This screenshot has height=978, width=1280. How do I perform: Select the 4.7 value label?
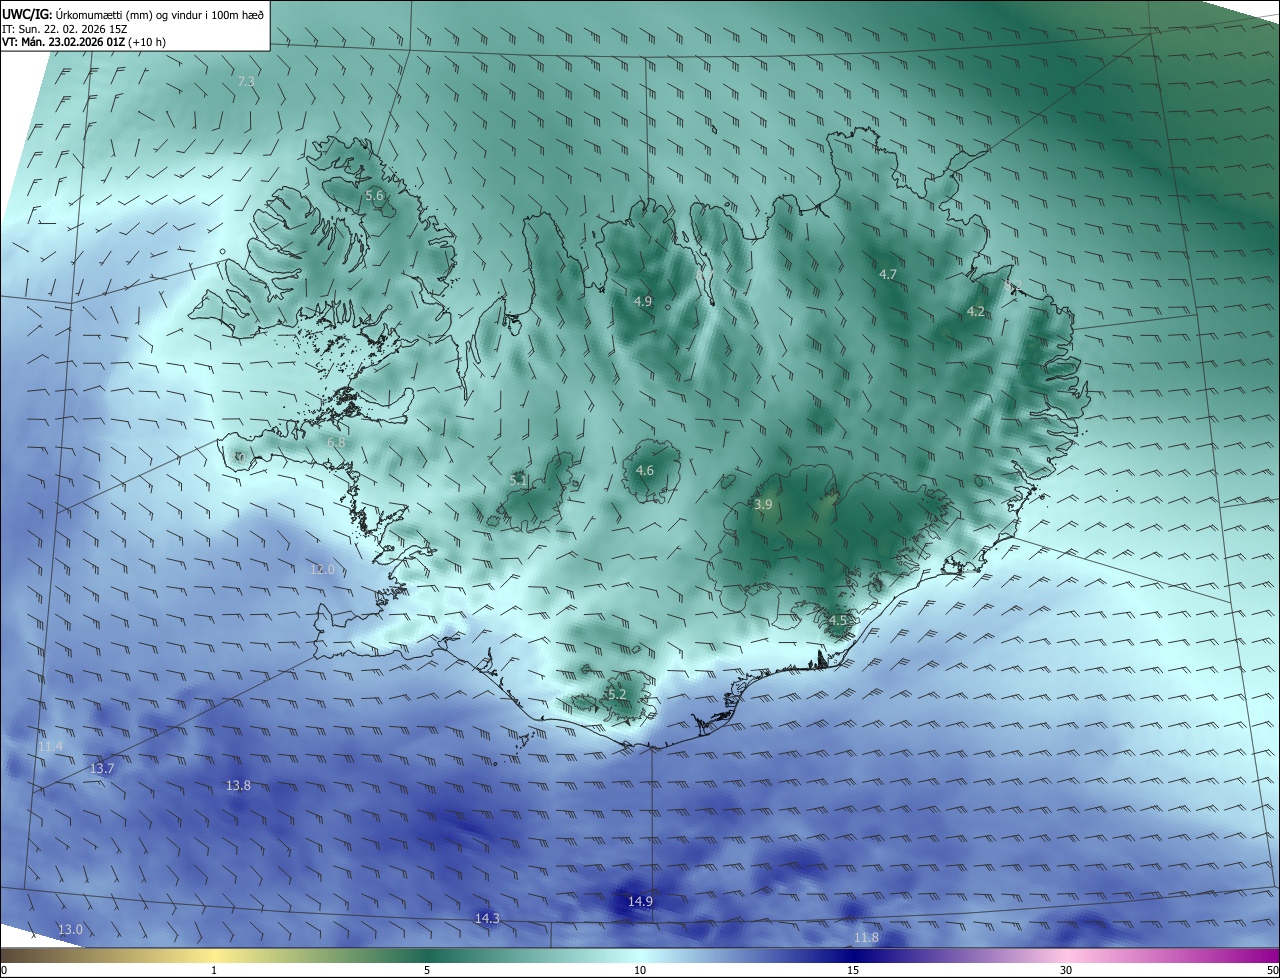tap(888, 274)
